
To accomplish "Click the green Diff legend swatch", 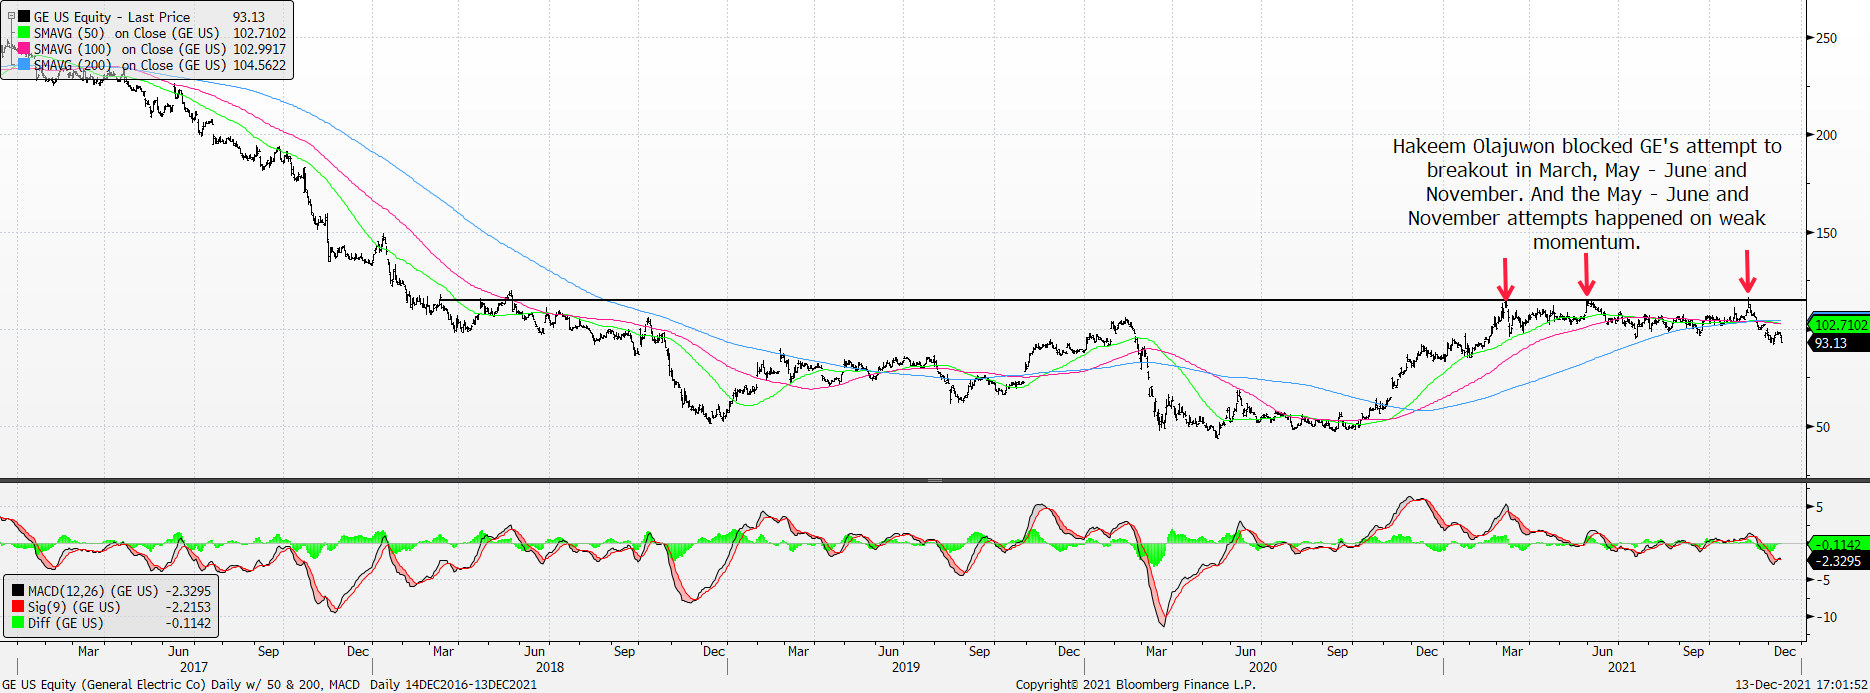I will [18, 623].
